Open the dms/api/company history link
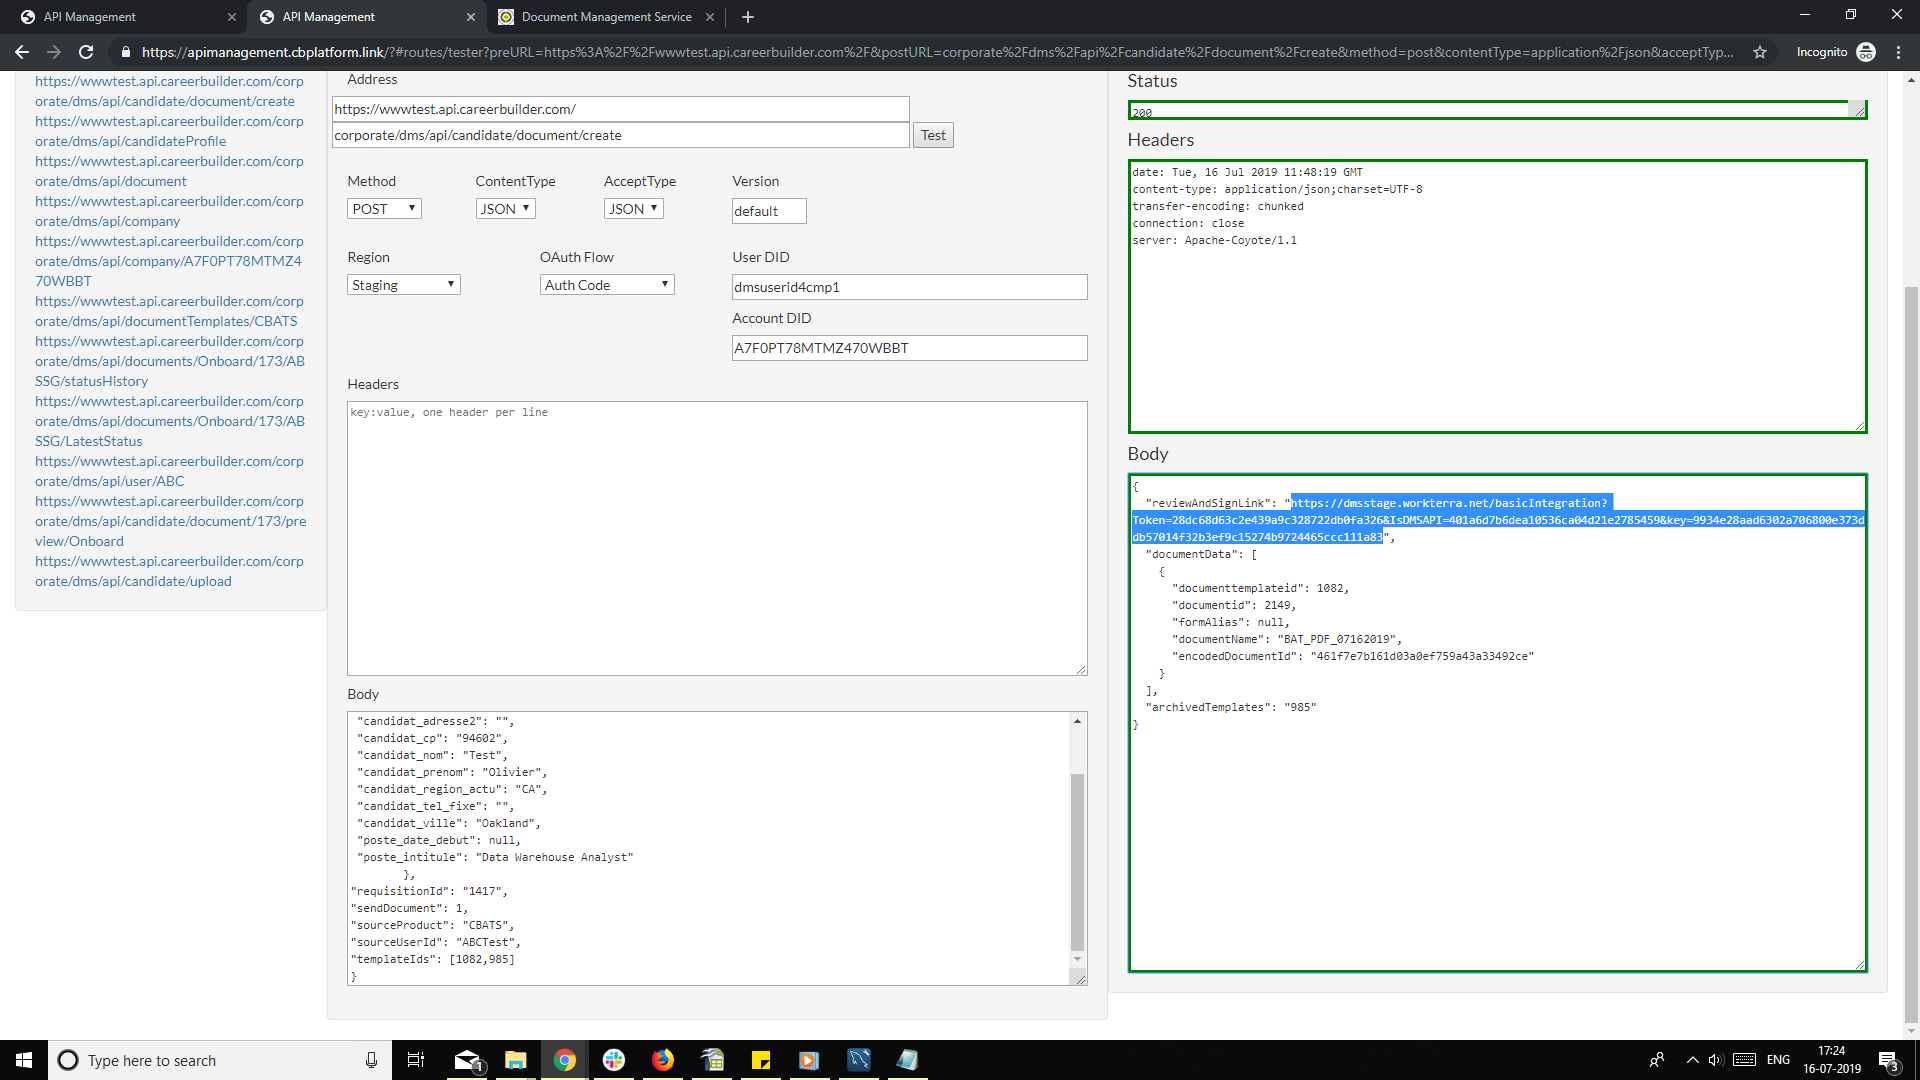Viewport: 1920px width, 1080px height. click(x=169, y=211)
